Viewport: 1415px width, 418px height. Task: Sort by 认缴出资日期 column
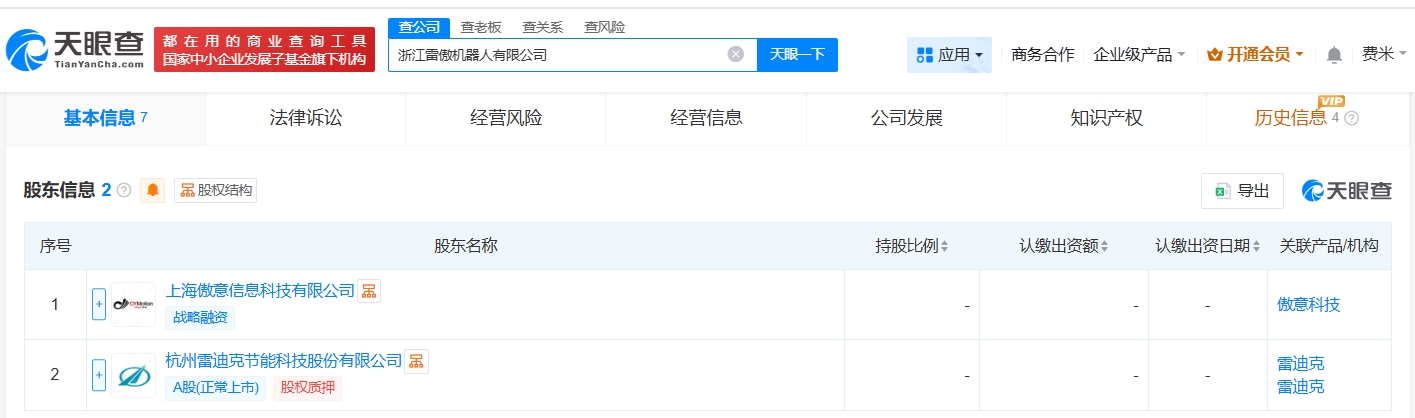(1208, 246)
